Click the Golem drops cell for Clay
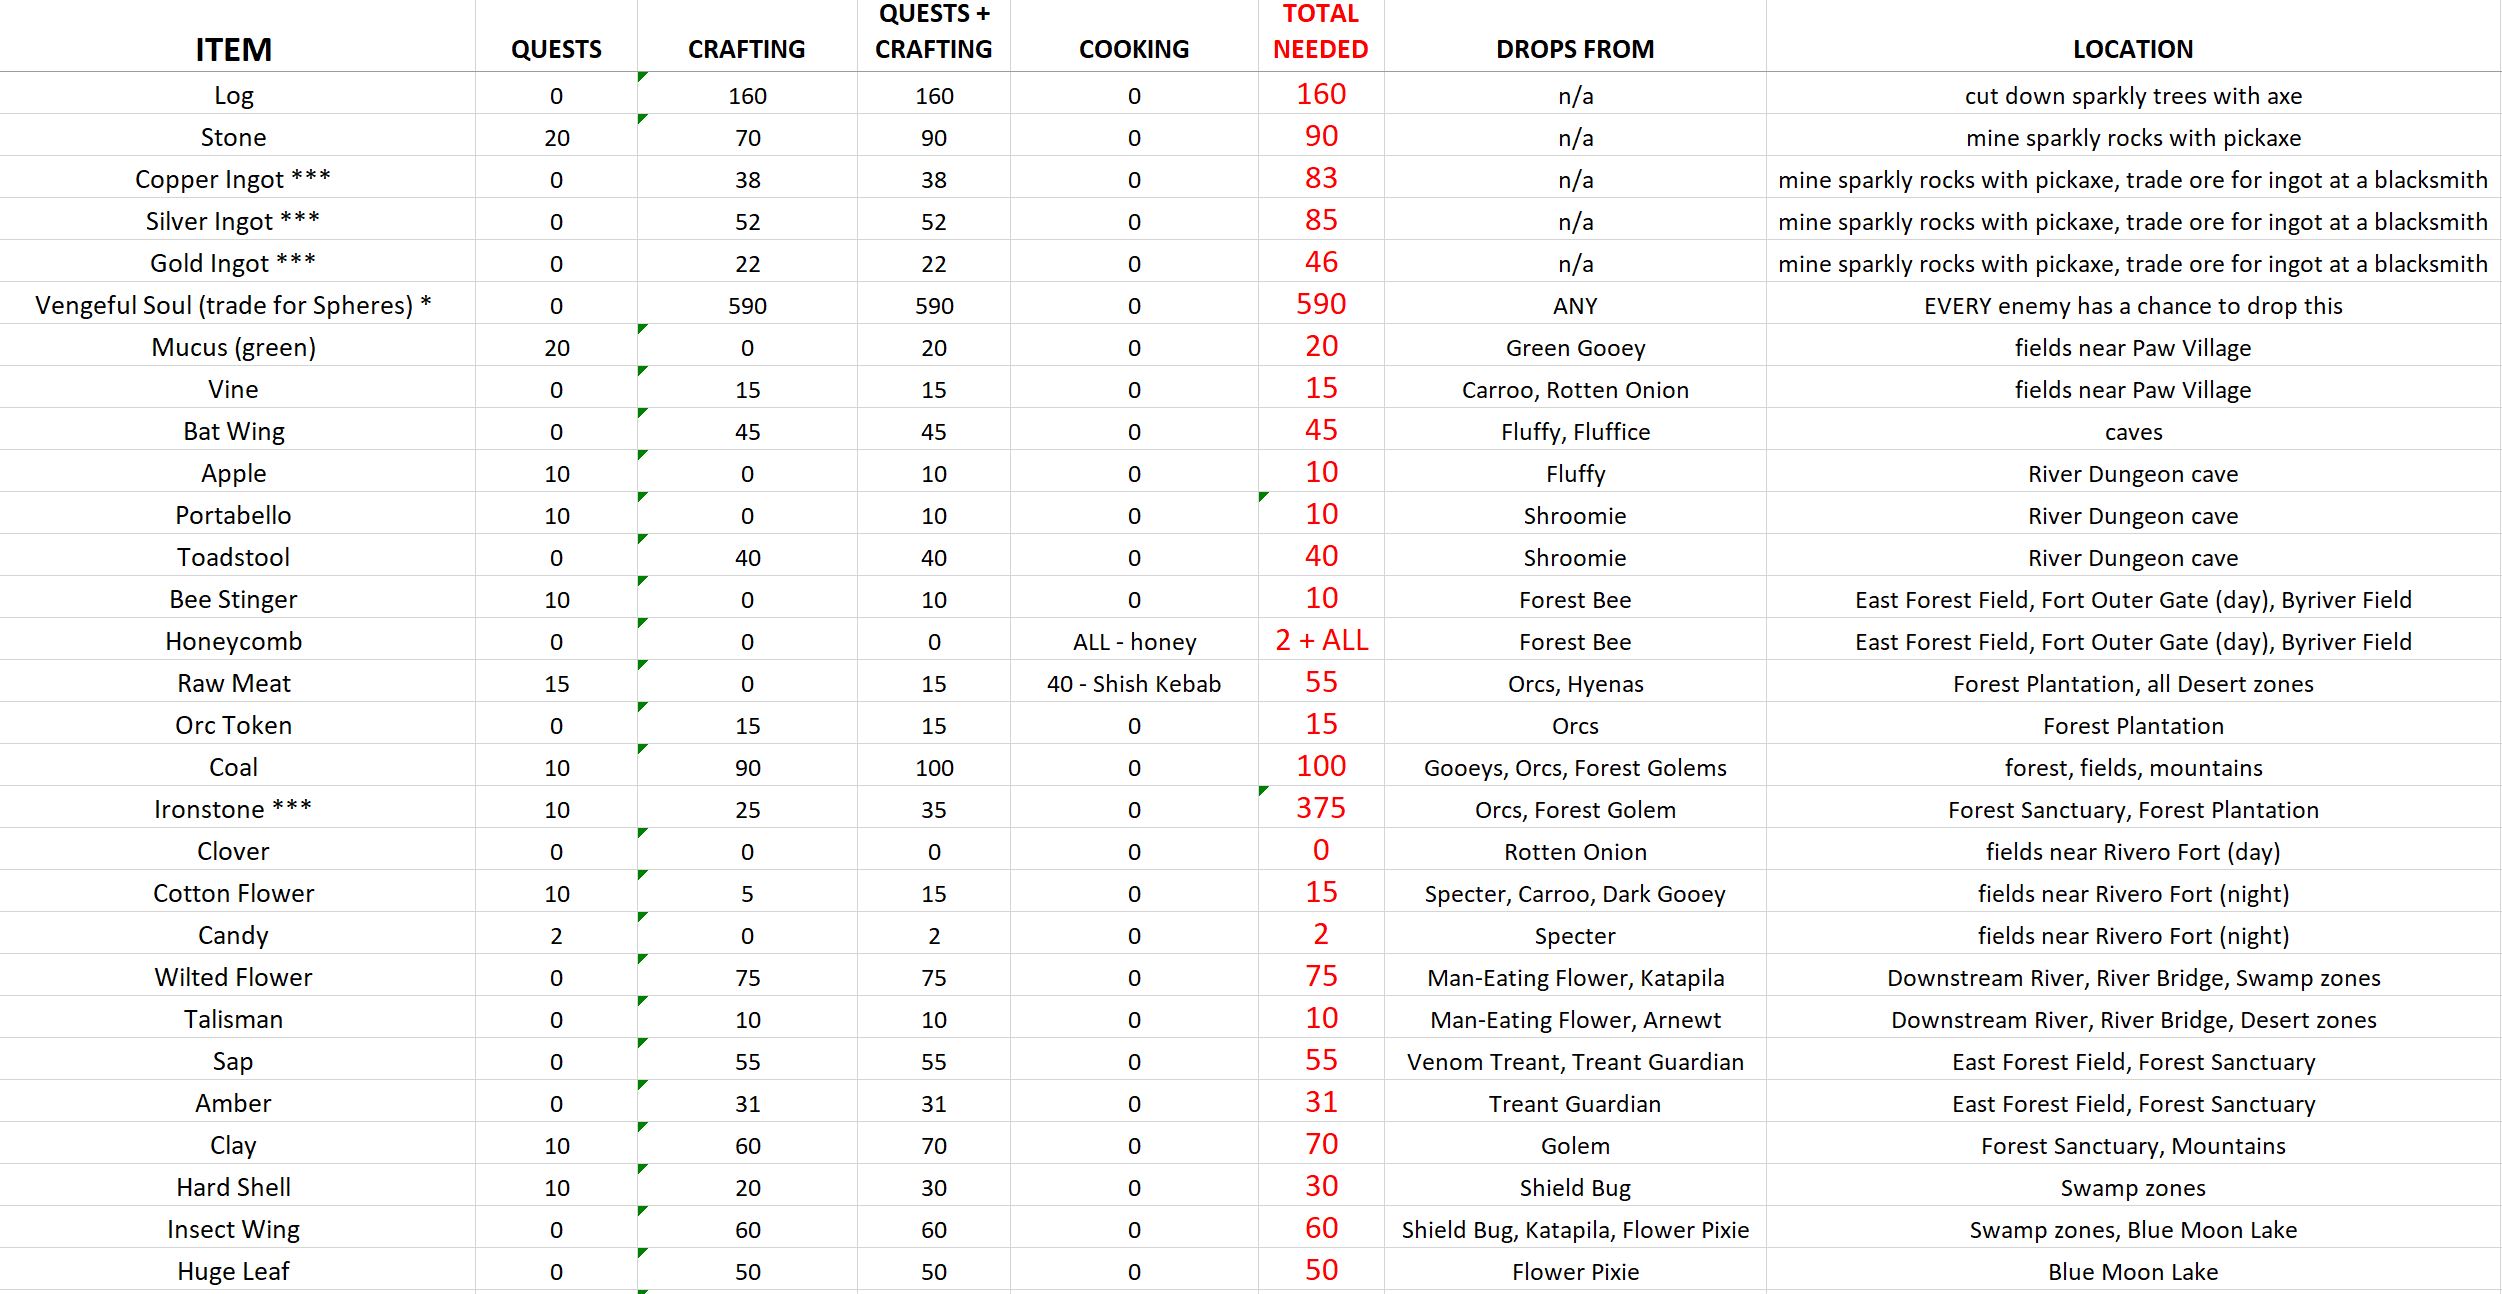The height and width of the screenshot is (1294, 2502). tap(1575, 1145)
